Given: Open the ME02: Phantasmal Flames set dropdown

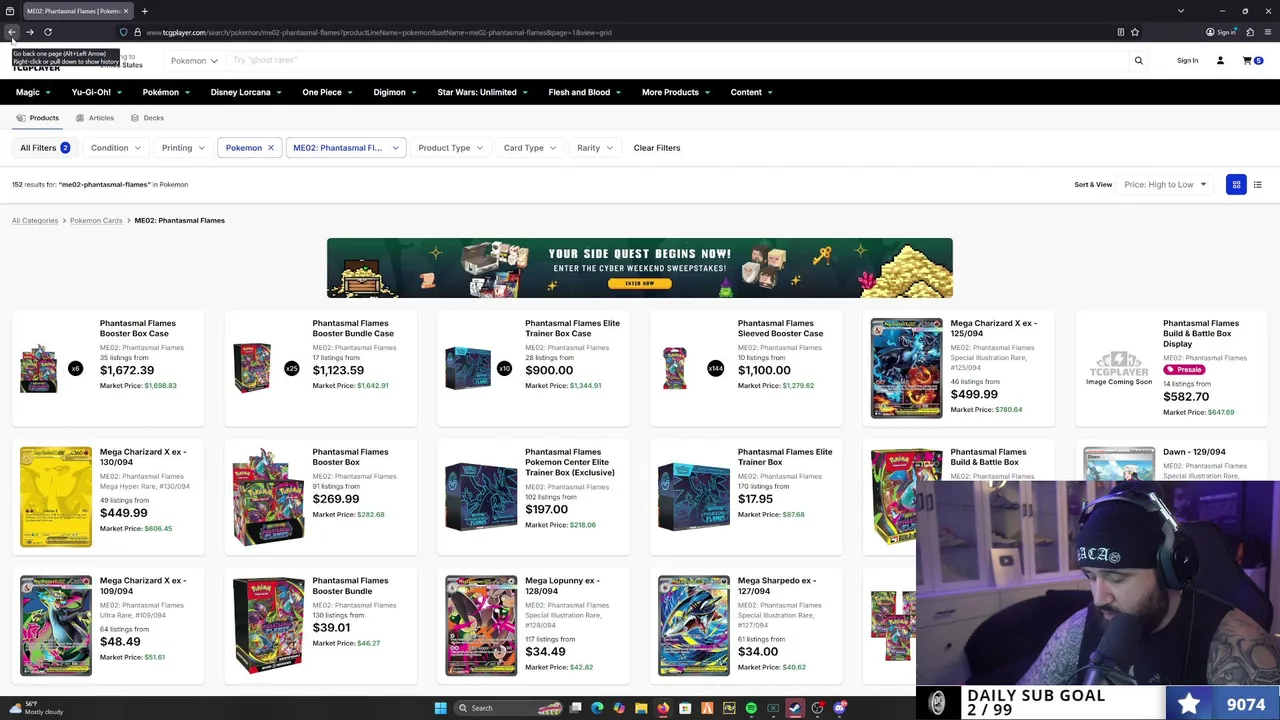Looking at the screenshot, I should pos(346,148).
